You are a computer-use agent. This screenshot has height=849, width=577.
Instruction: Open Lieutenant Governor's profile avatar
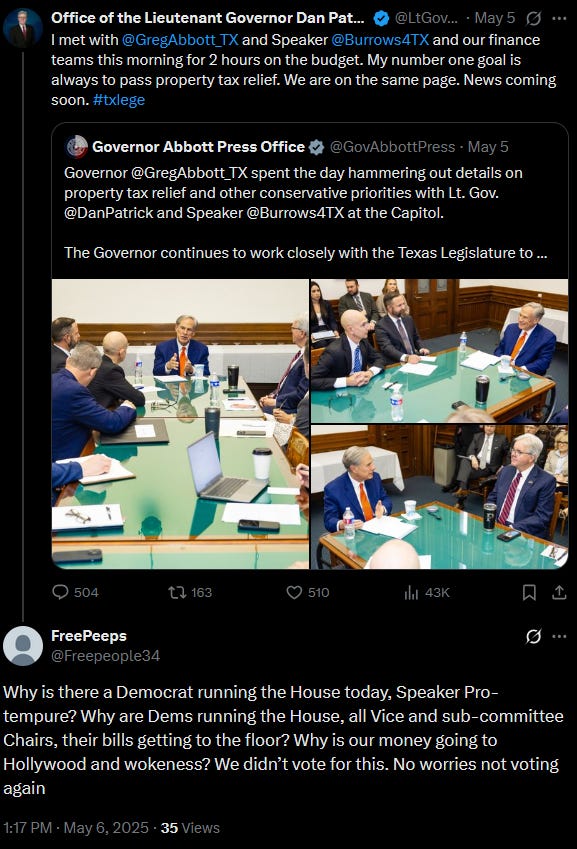tap(23, 28)
